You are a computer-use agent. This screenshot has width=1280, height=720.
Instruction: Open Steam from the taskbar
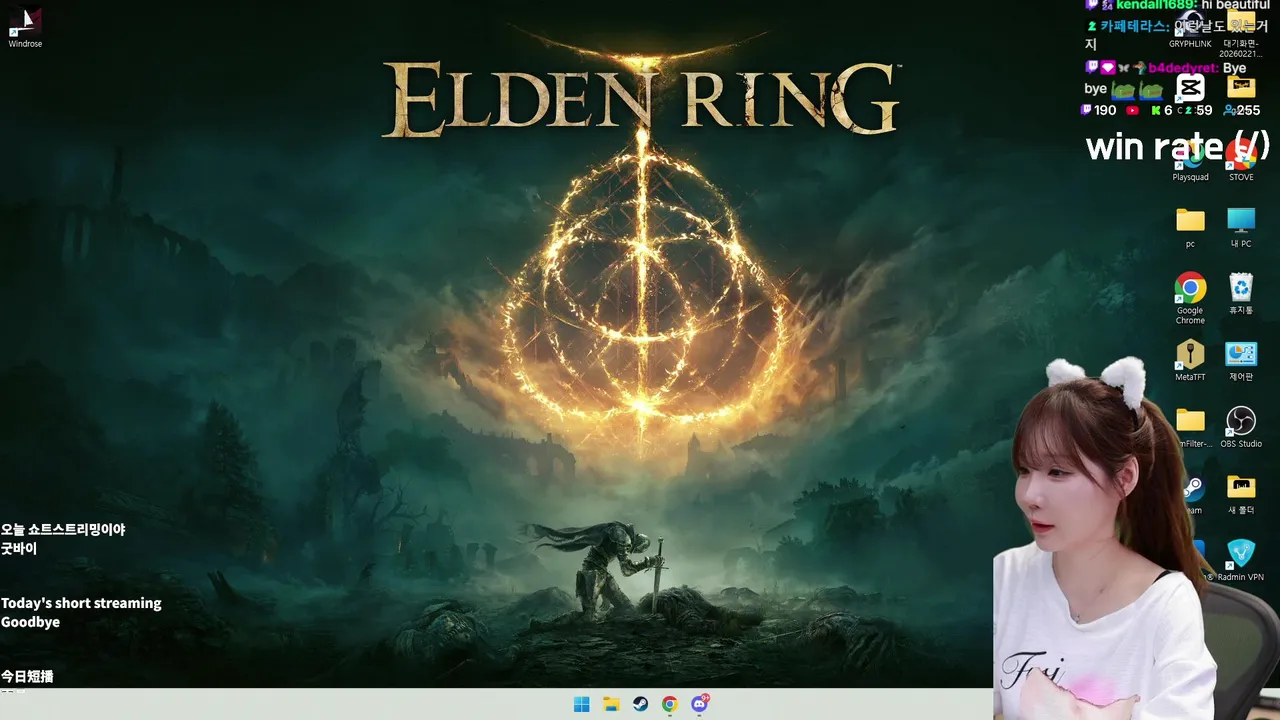coord(640,704)
